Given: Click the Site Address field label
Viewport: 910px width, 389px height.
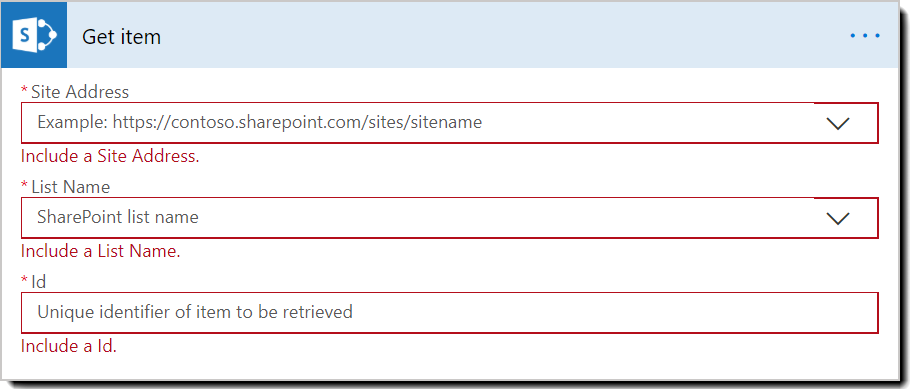Looking at the screenshot, I should point(80,92).
